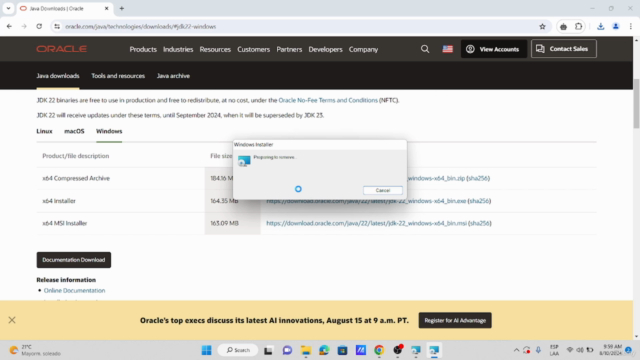Click the microphone tray icon

(538, 350)
